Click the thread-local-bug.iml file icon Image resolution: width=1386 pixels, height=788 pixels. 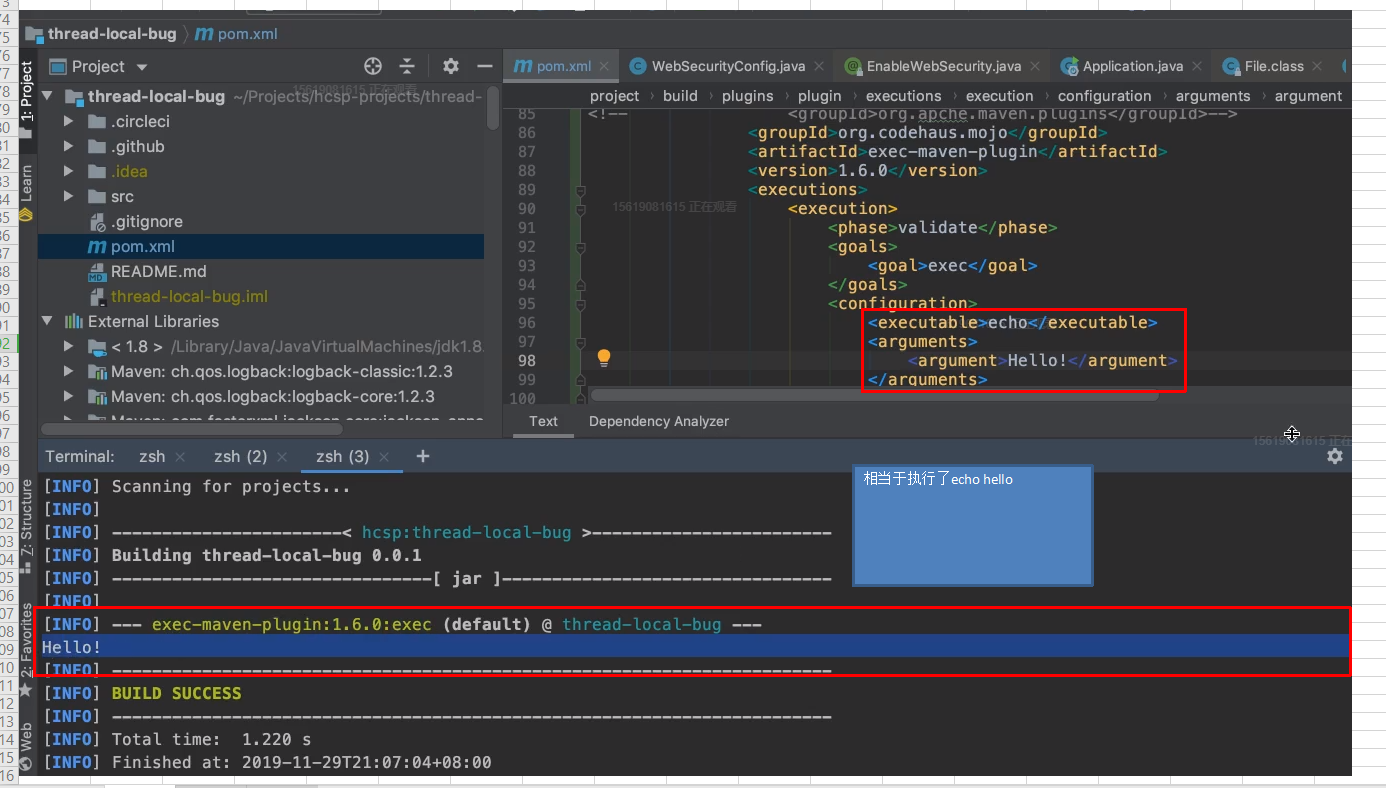97,296
